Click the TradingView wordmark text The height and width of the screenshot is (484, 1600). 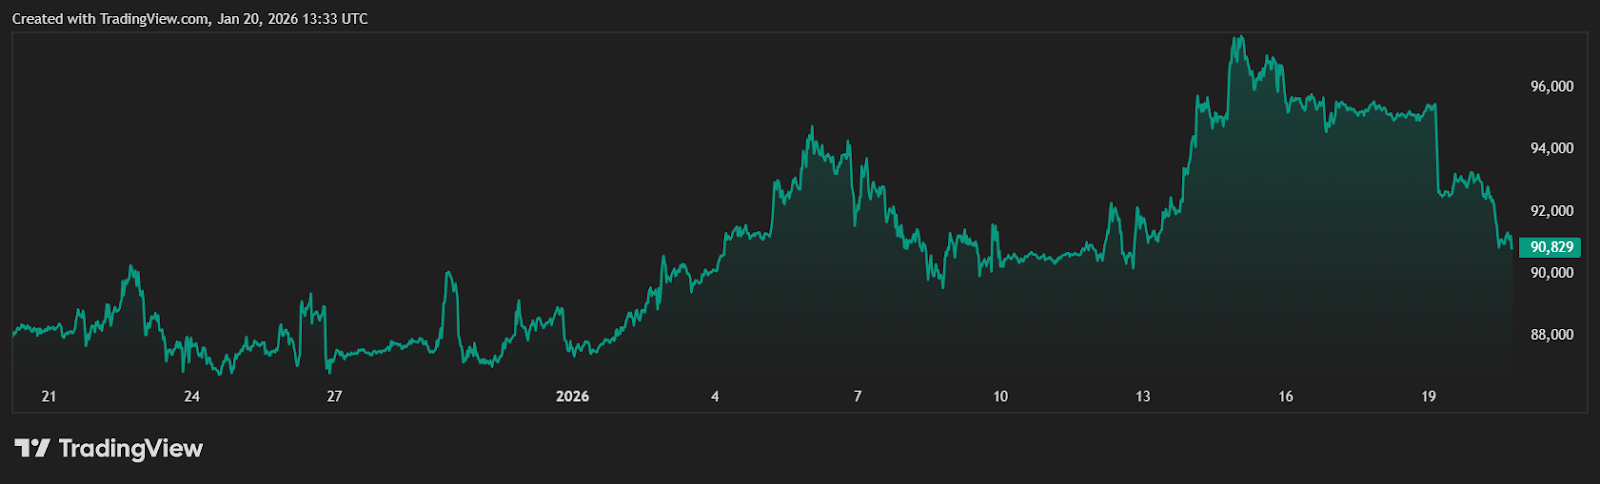[130, 448]
